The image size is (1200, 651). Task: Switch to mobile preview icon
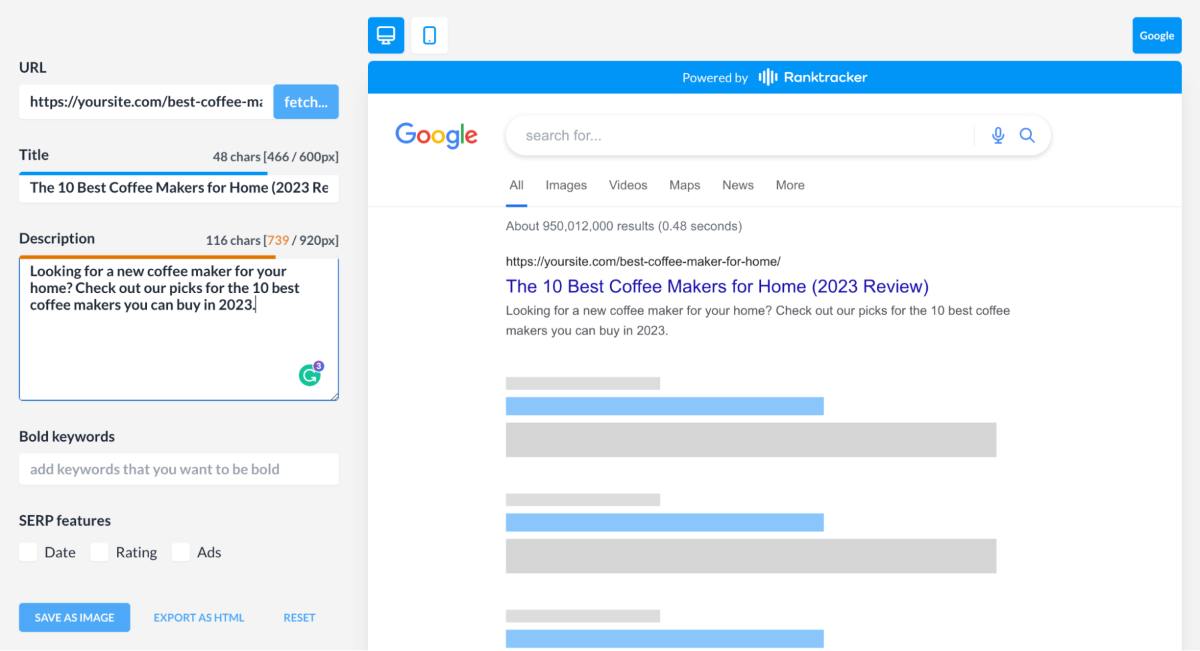[429, 35]
